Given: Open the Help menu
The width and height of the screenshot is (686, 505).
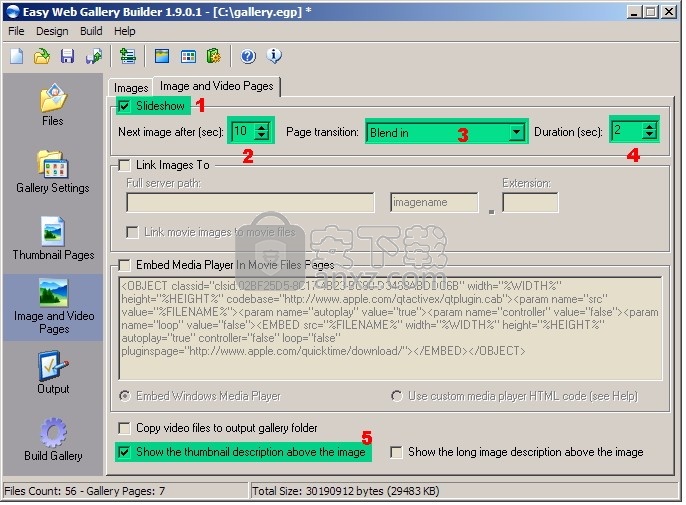Looking at the screenshot, I should (125, 31).
